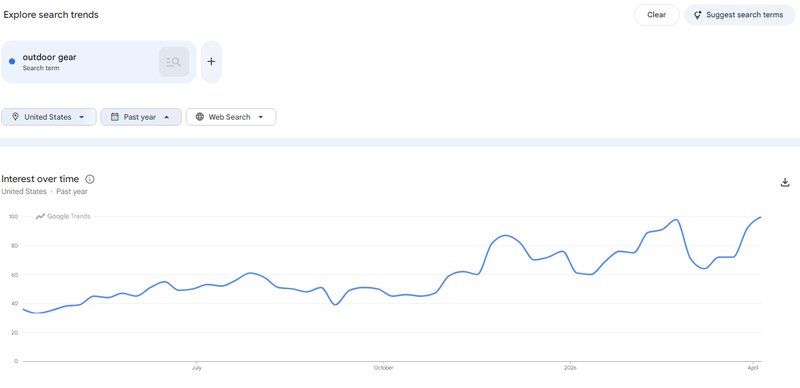The image size is (800, 388).
Task: Download the Interest over time chart data
Action: click(x=785, y=182)
